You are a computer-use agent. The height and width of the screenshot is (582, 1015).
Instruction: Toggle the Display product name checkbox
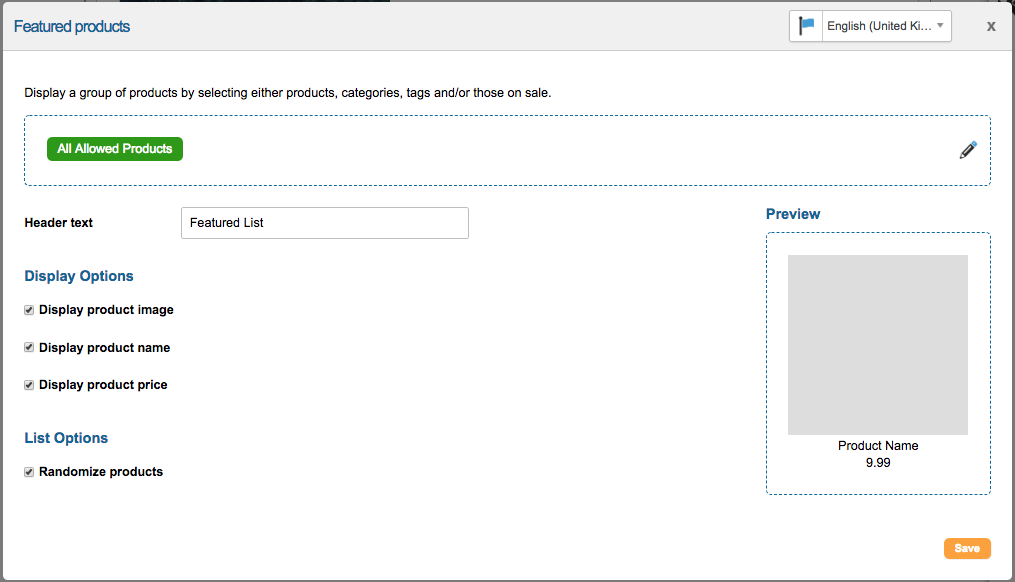pos(30,348)
